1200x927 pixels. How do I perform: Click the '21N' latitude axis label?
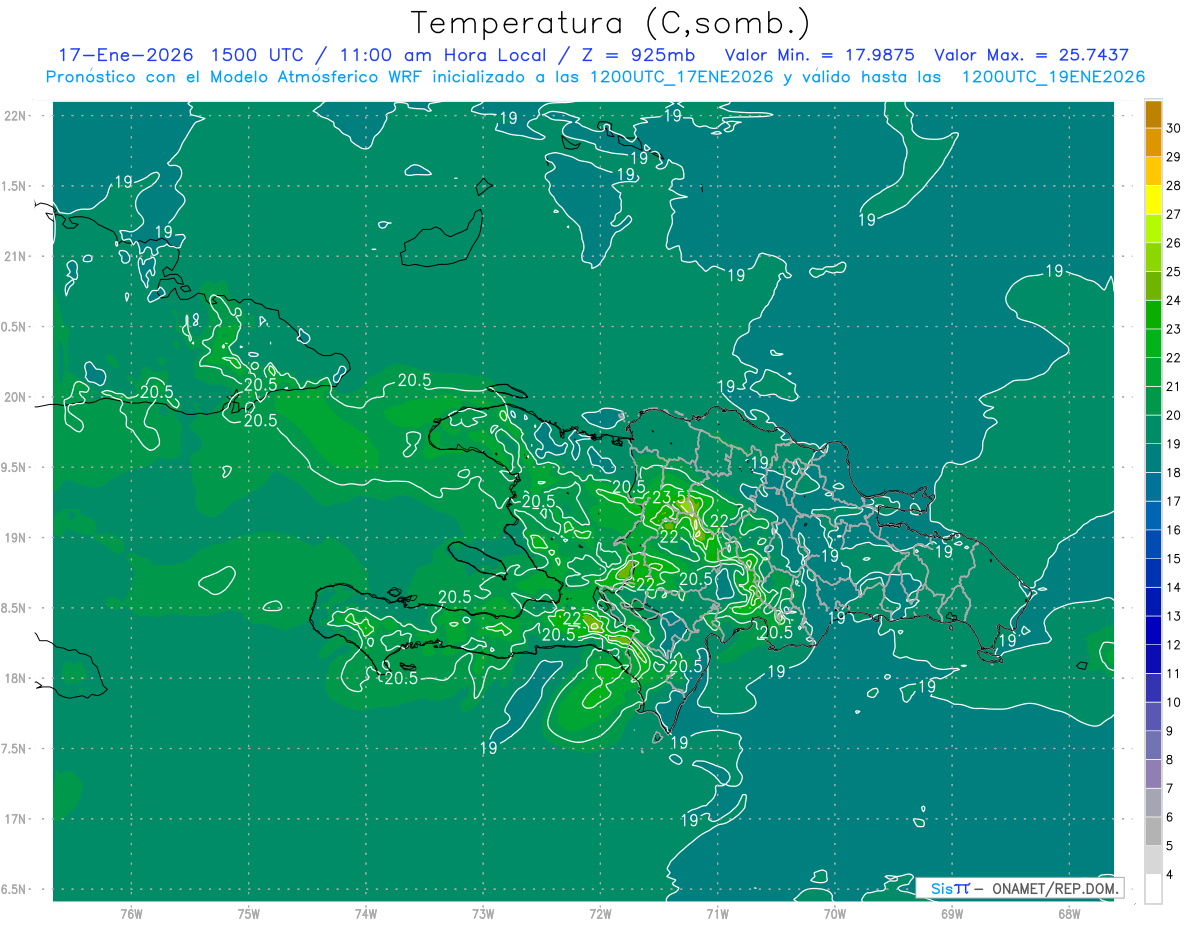(x=15, y=256)
